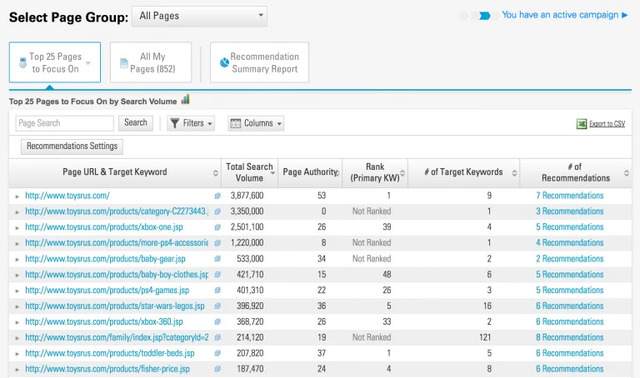Expand the toddler-beds.jsp row

[17, 354]
